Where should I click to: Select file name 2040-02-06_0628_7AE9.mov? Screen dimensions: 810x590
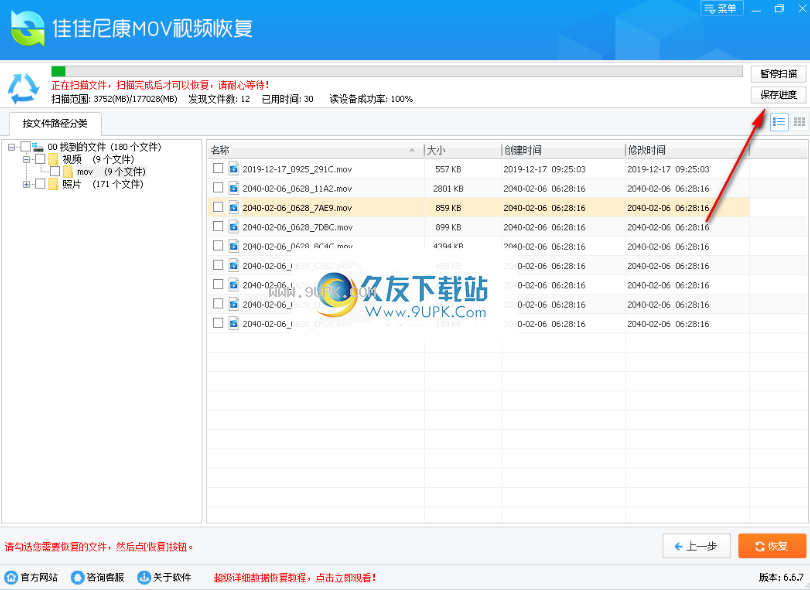pyautogui.click(x=297, y=208)
